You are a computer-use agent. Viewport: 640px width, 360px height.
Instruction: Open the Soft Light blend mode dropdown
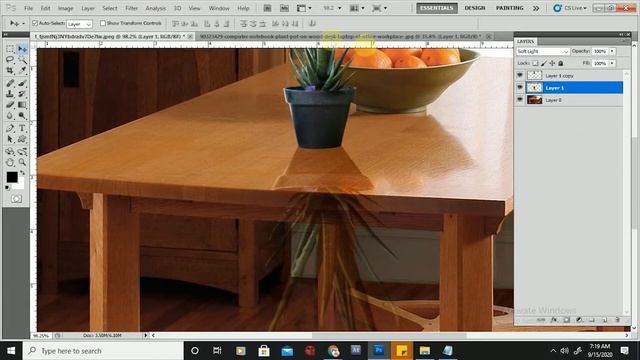pos(542,51)
